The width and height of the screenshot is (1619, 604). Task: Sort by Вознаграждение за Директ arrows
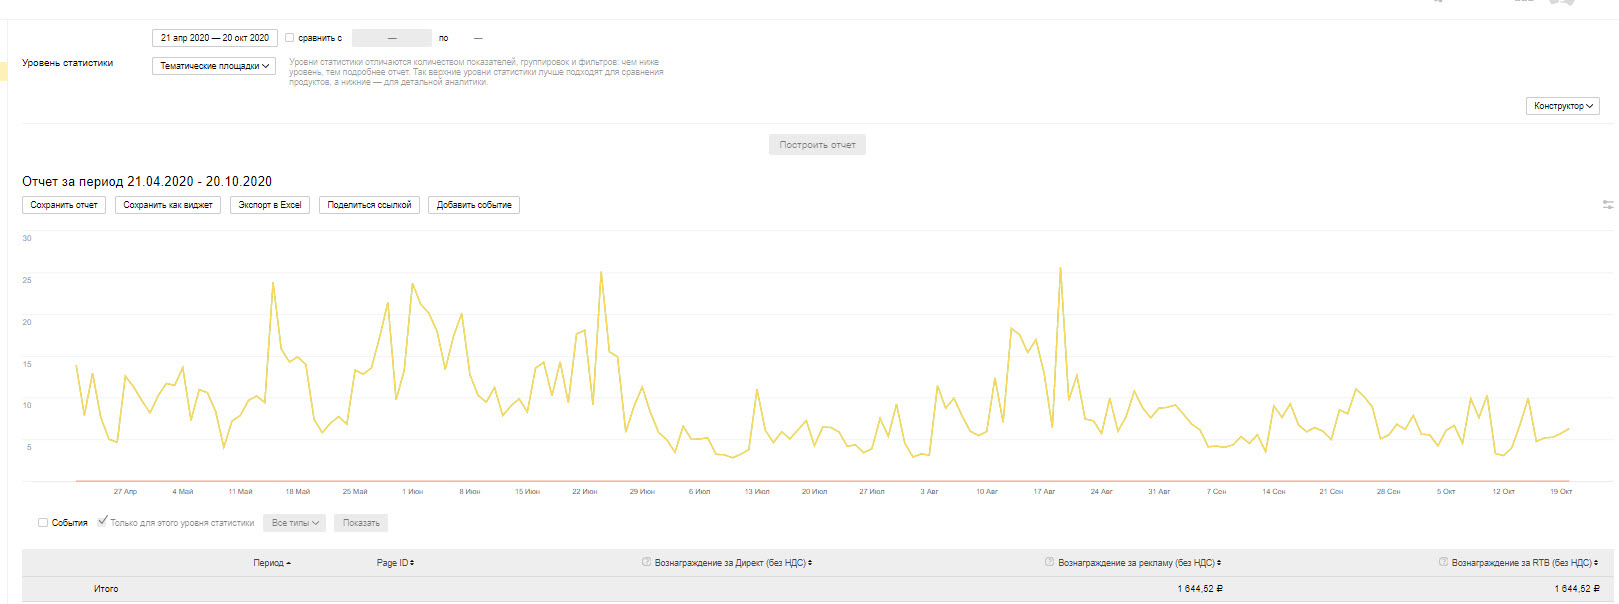[x=810, y=563]
